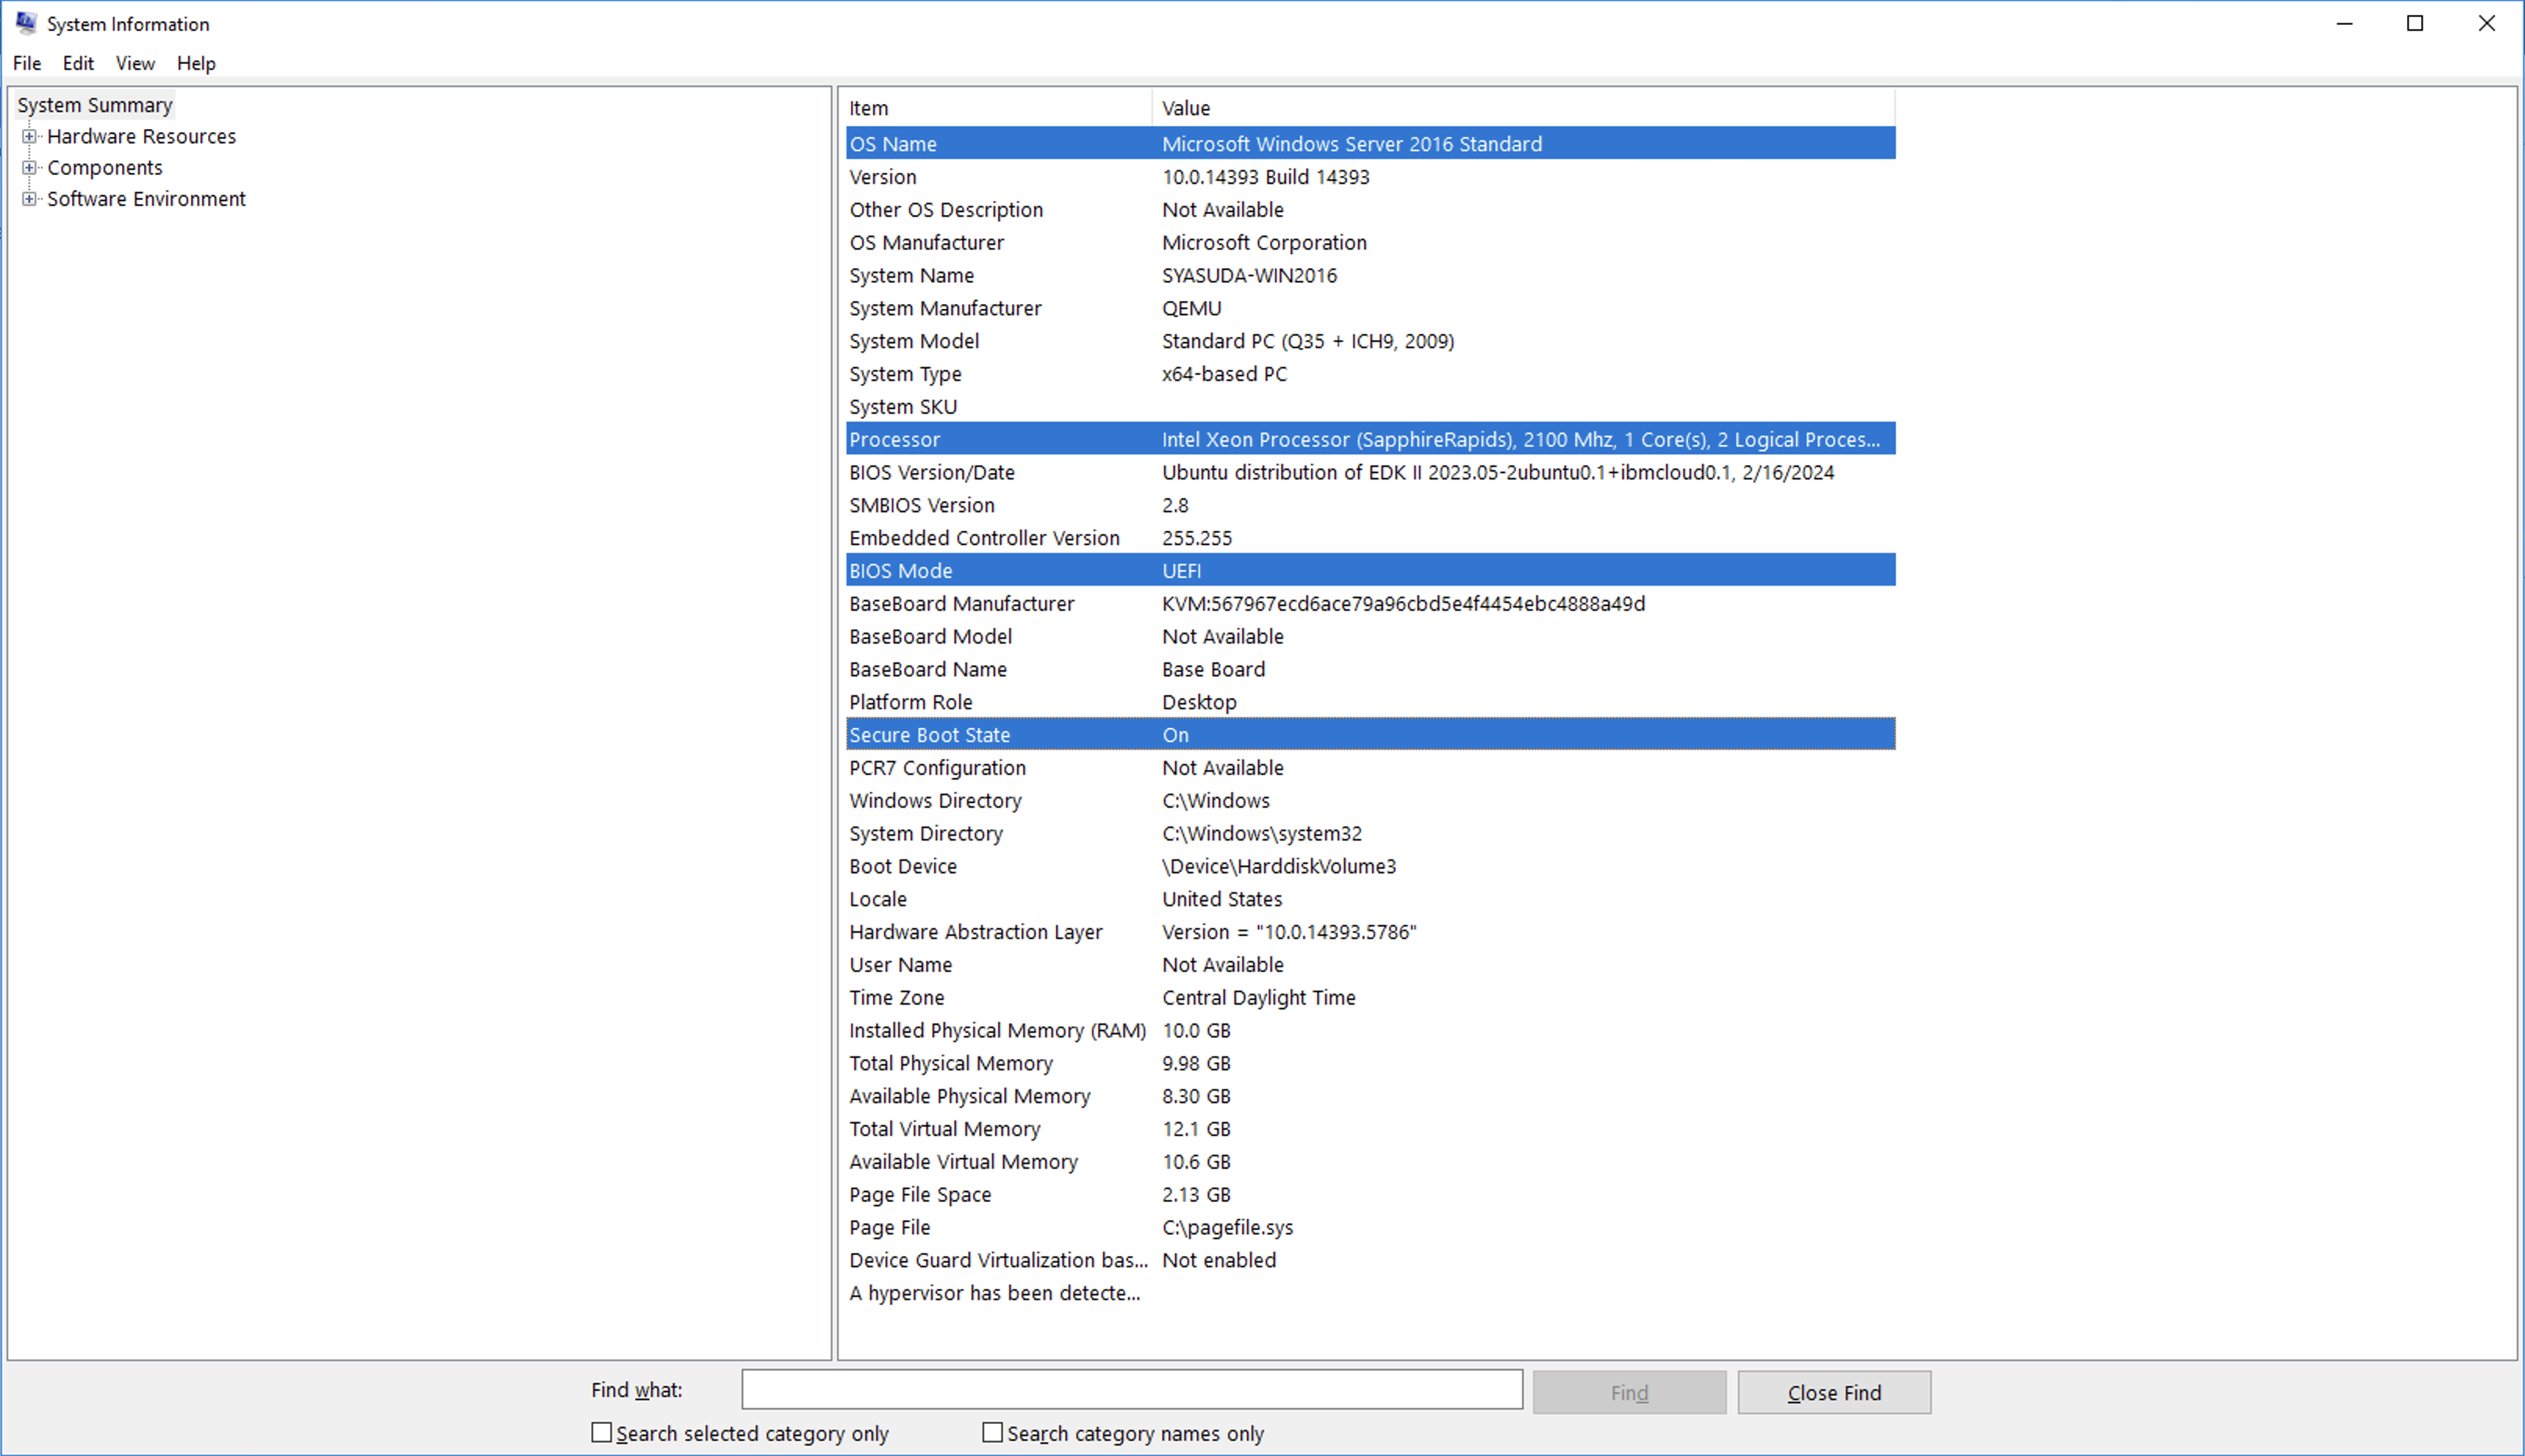Click the Close Find button
The height and width of the screenshot is (1456, 2525).
point(1833,1392)
